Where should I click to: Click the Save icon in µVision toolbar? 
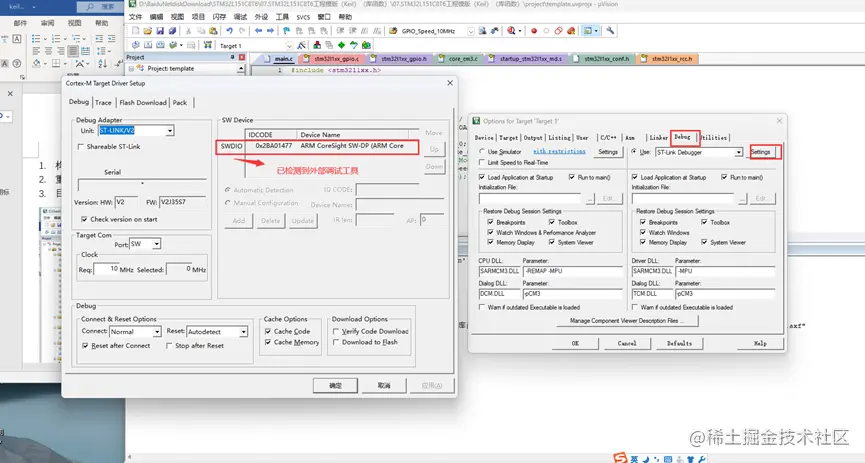tap(160, 31)
